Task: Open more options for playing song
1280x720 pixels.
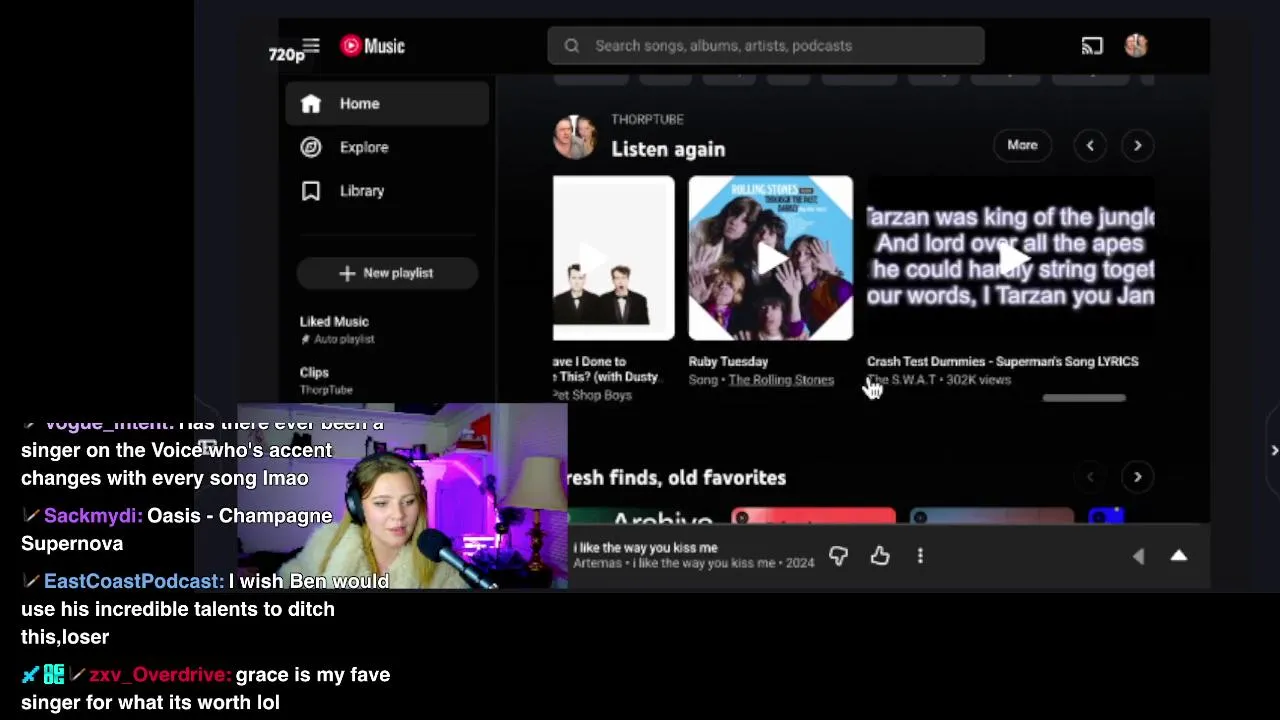Action: point(920,555)
